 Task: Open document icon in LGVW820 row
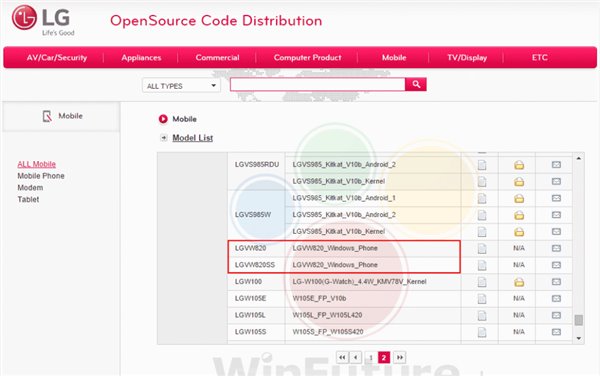pos(482,249)
